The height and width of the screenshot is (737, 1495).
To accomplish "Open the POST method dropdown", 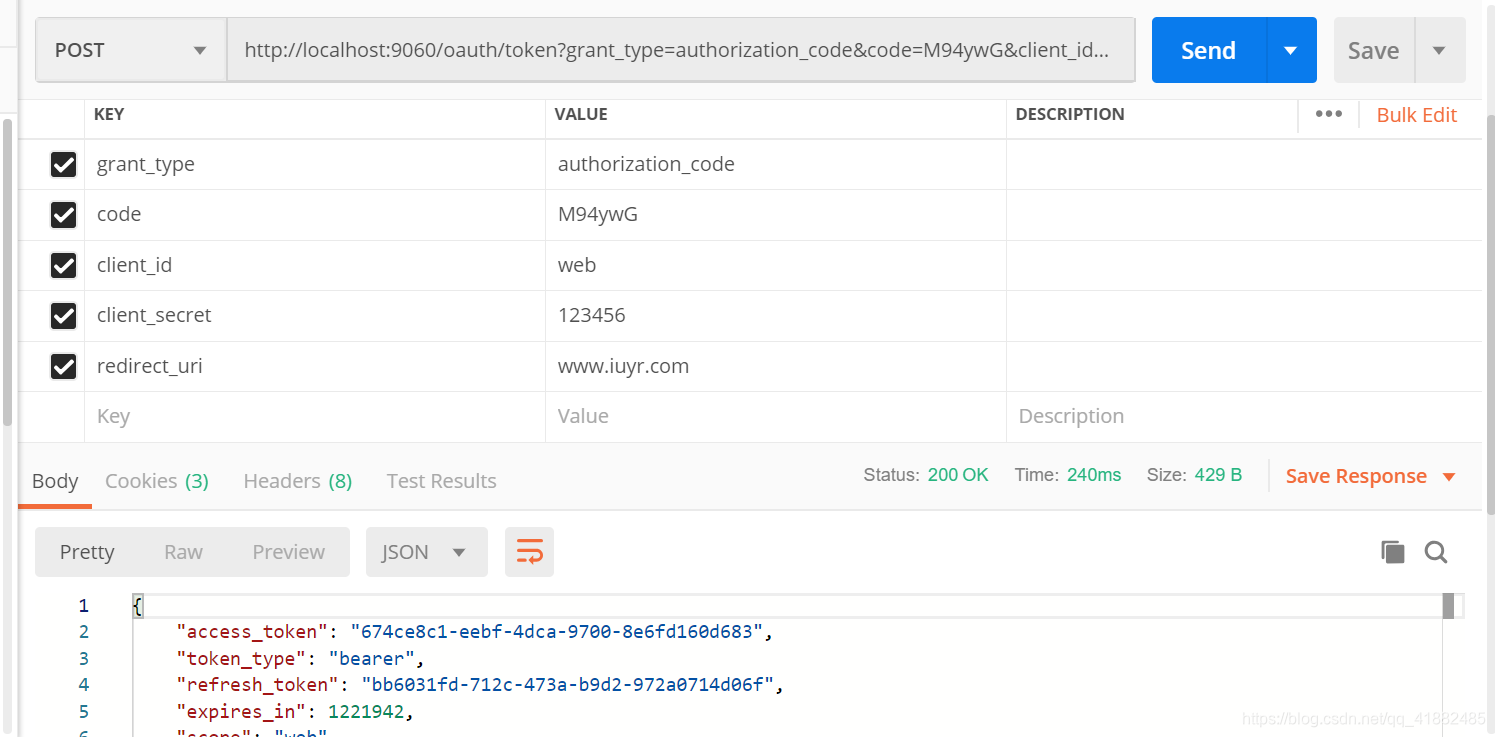I will tap(131, 50).
